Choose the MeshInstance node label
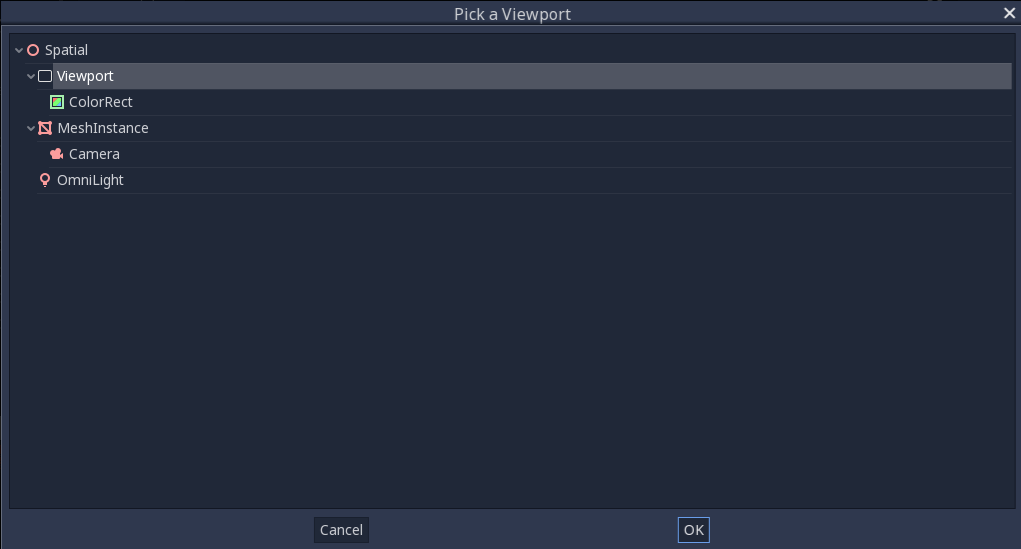Viewport: 1021px width, 549px height. 103,128
